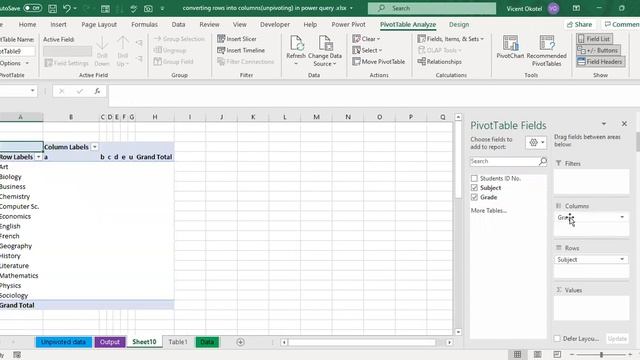Click Insert Timeline

241,50
